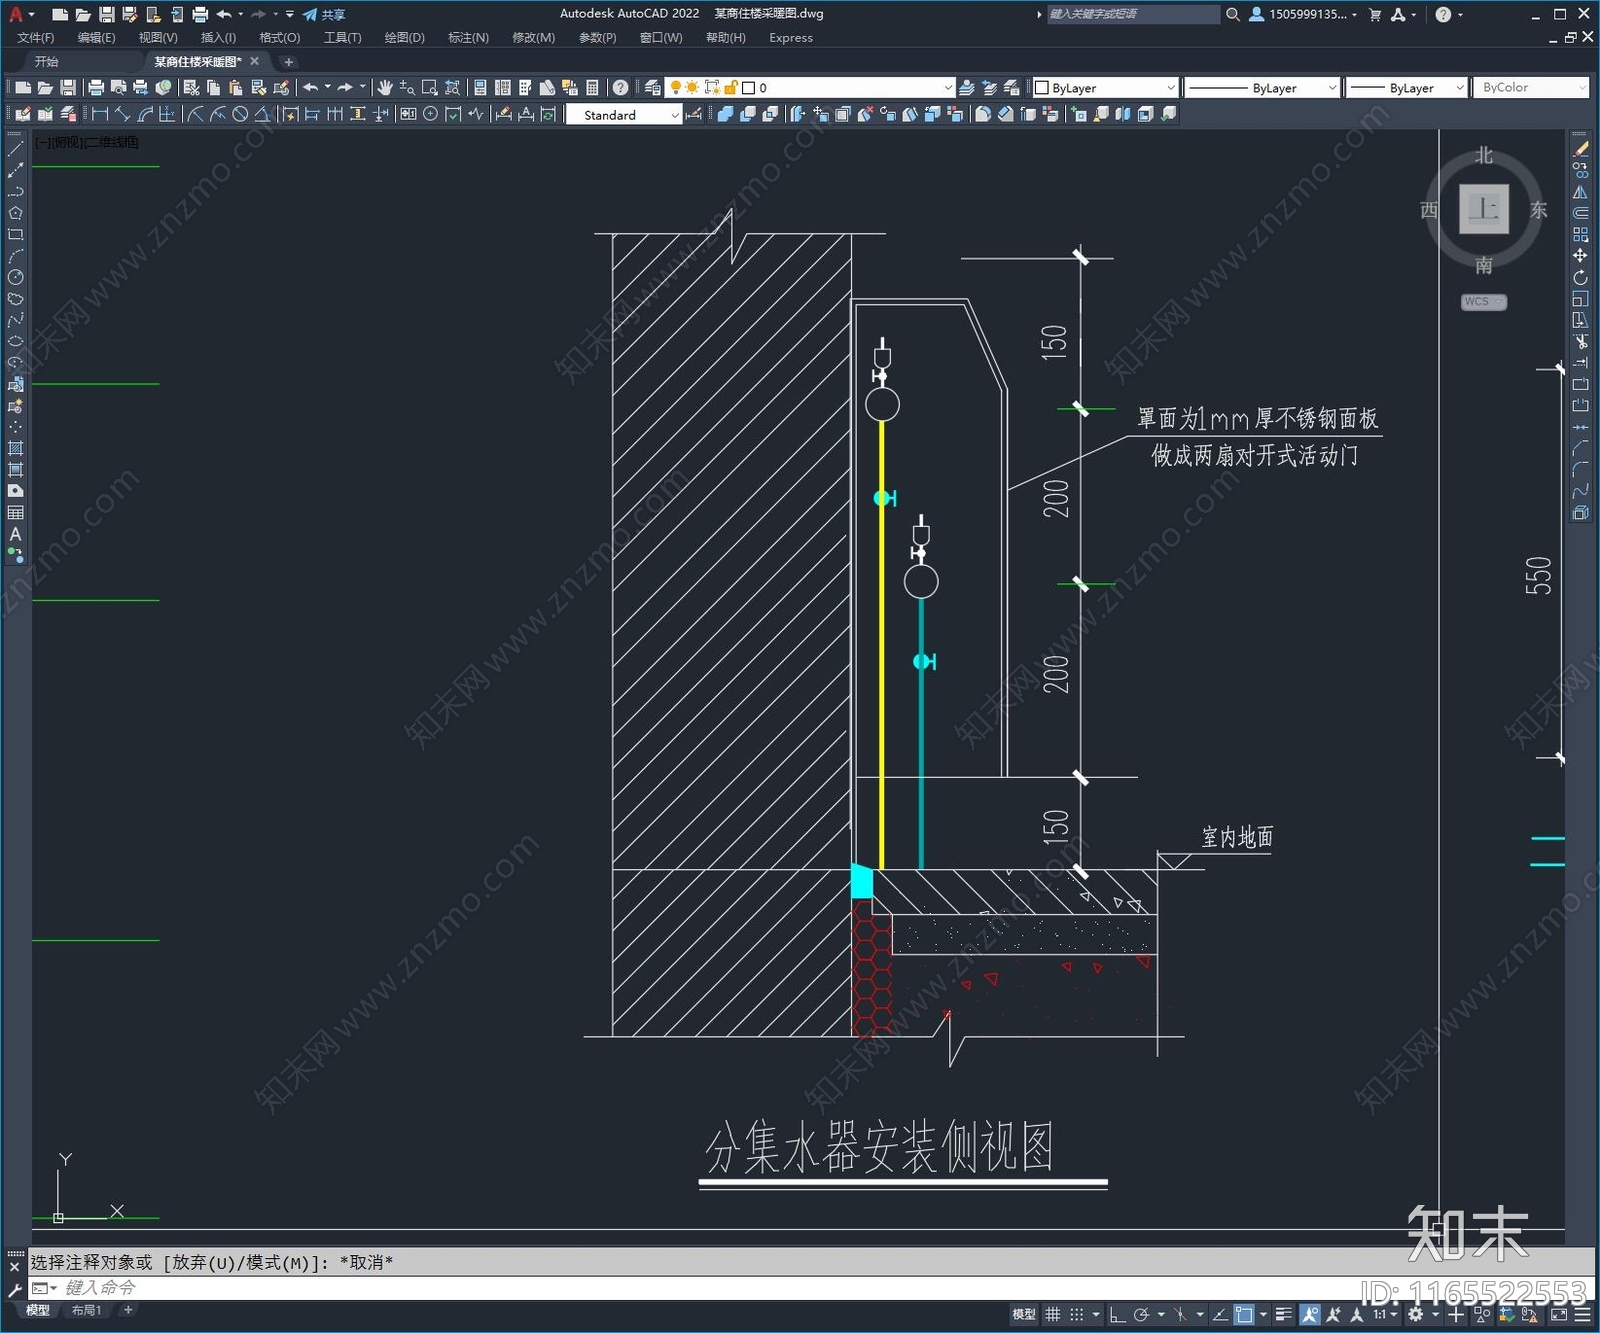Toggle snap mode dots in status bar

[x=1077, y=1315]
